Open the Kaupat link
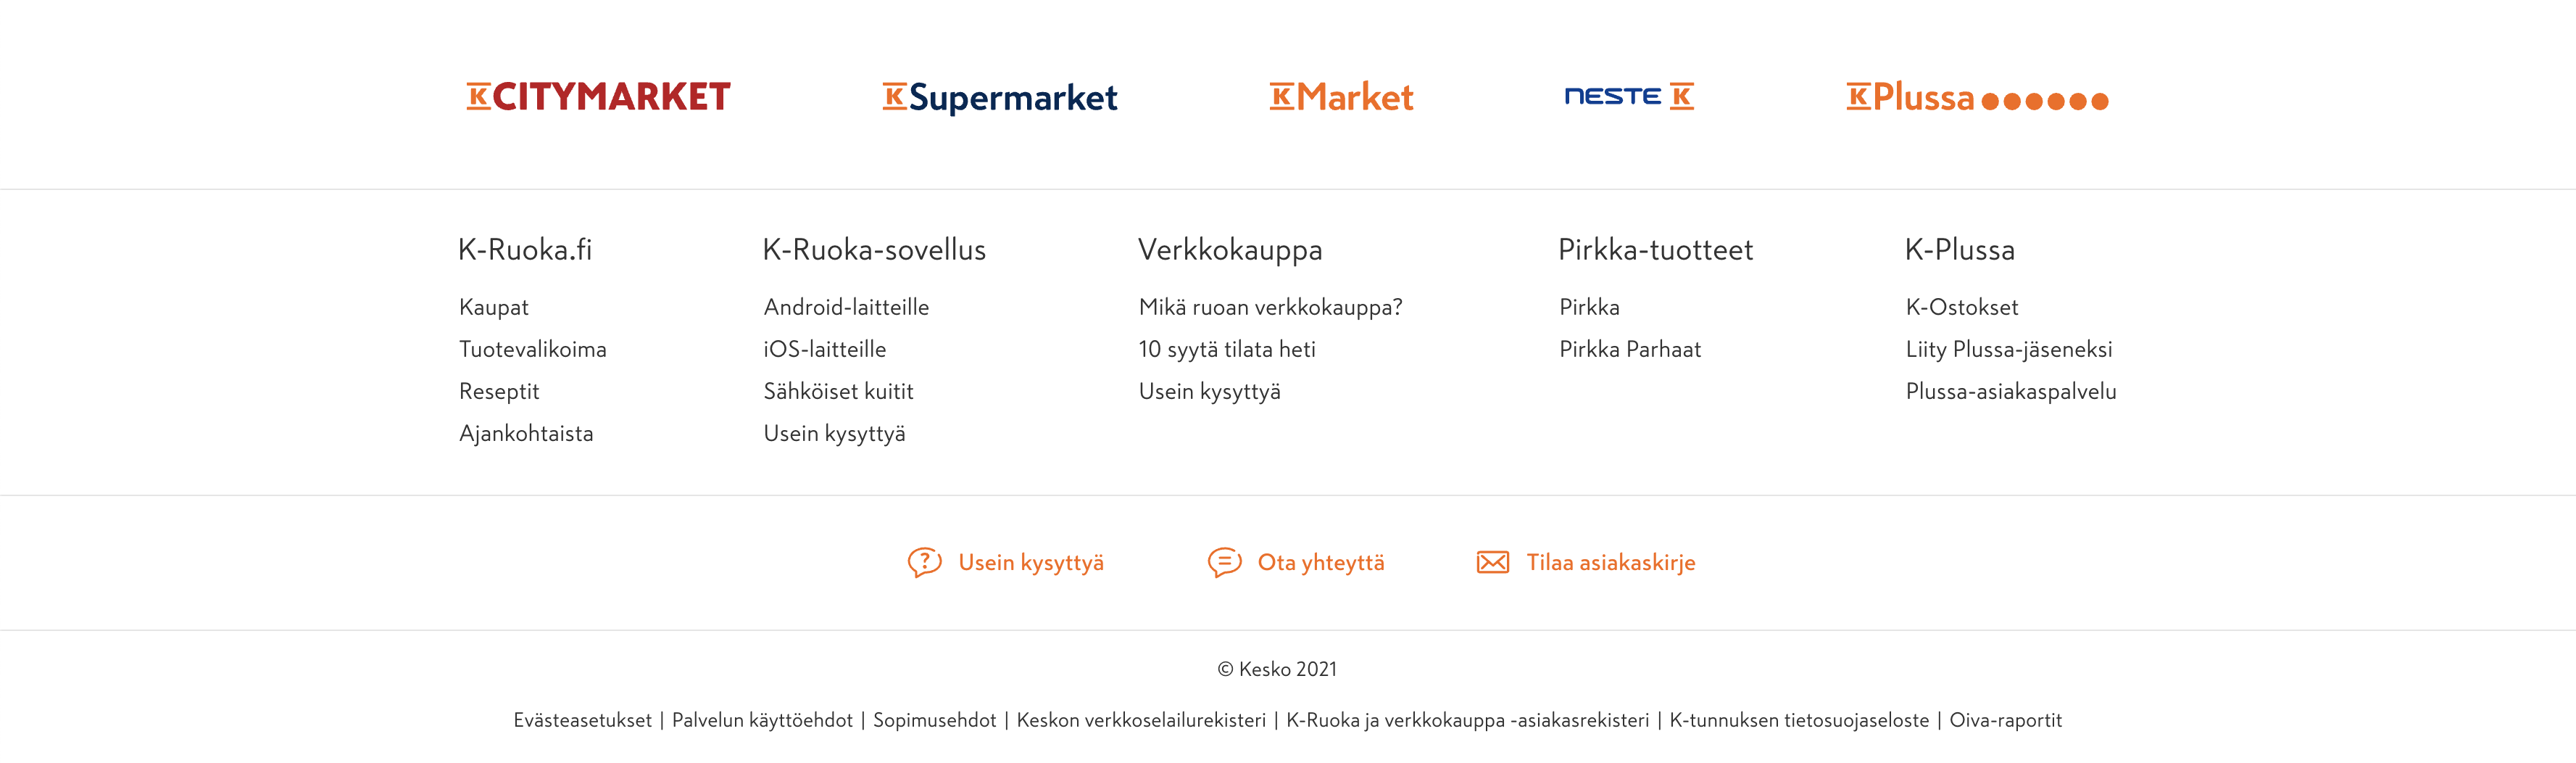This screenshot has width=2576, height=763. (x=494, y=307)
